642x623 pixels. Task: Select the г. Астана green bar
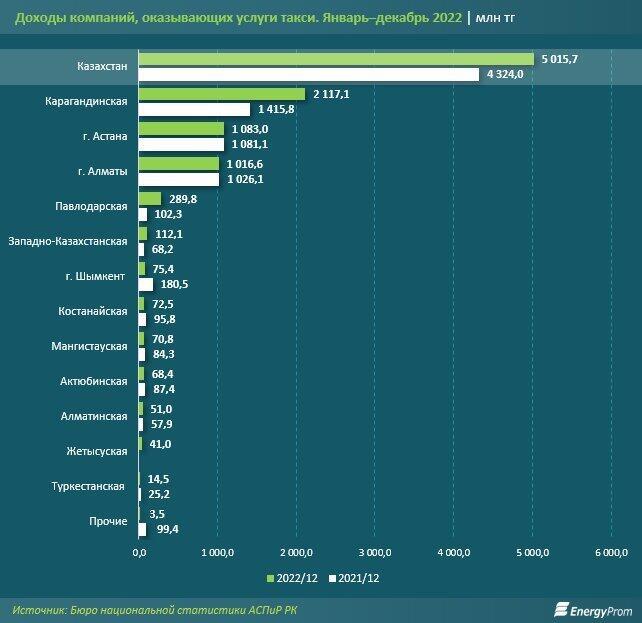181,129
